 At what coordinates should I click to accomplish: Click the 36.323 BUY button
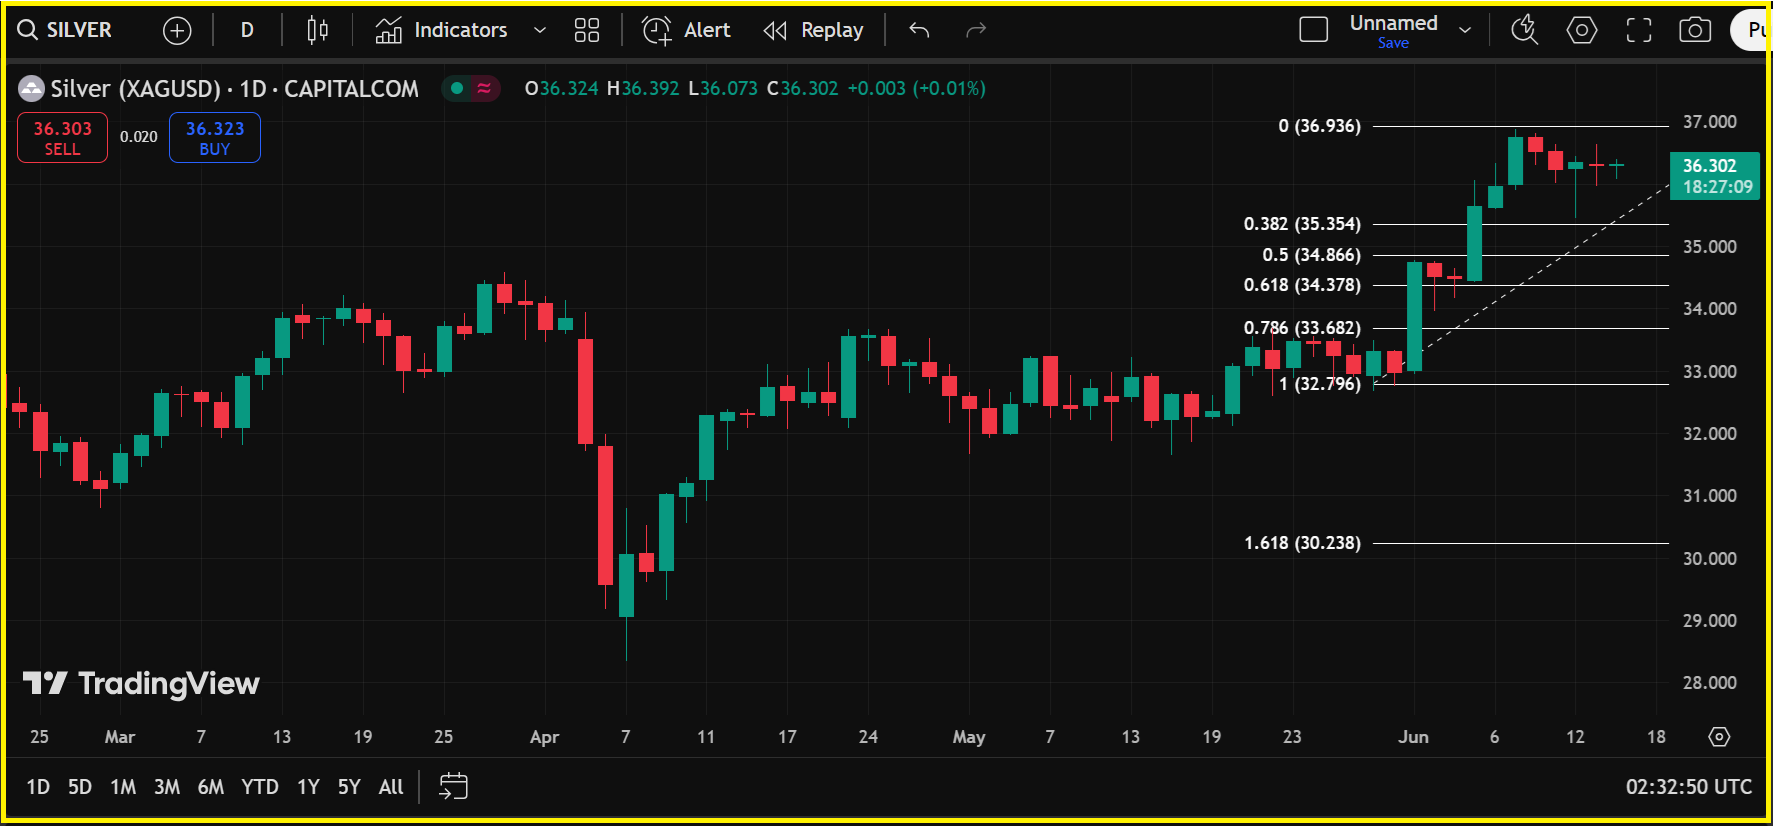pyautogui.click(x=215, y=138)
